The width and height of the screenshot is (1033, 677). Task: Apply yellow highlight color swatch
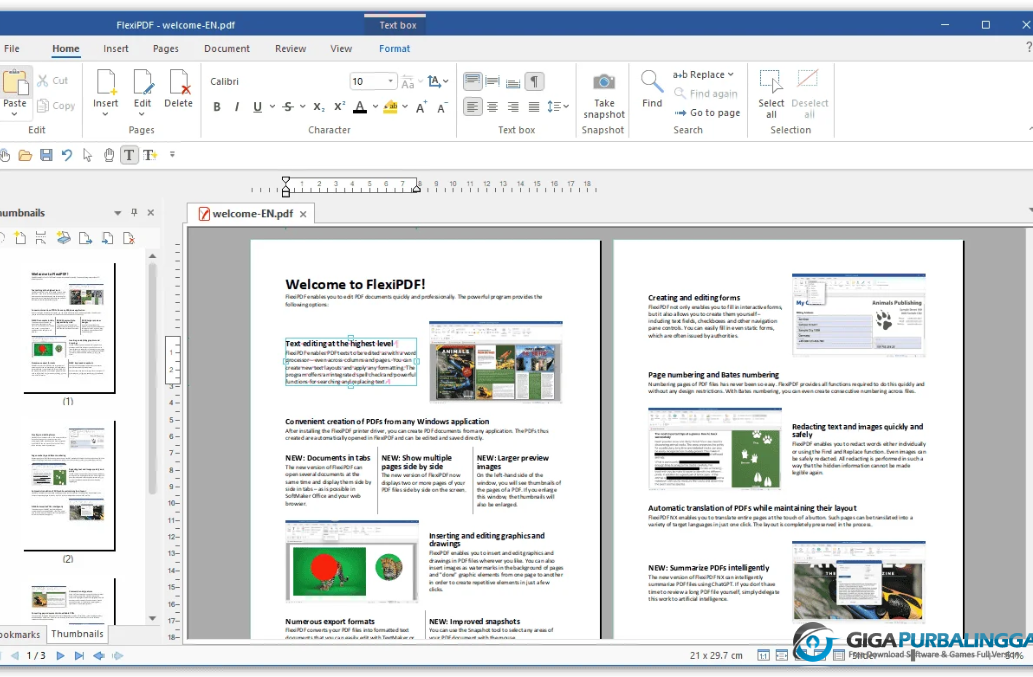coord(391,107)
